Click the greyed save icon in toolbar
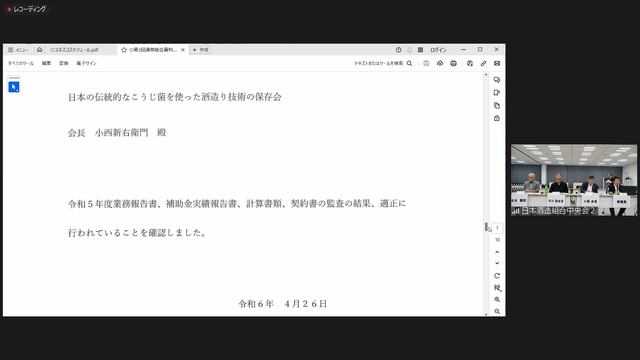640x360 pixels. pyautogui.click(x=426, y=63)
